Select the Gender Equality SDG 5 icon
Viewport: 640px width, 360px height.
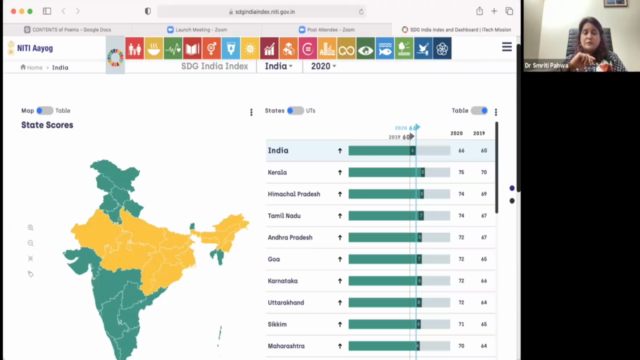click(211, 49)
